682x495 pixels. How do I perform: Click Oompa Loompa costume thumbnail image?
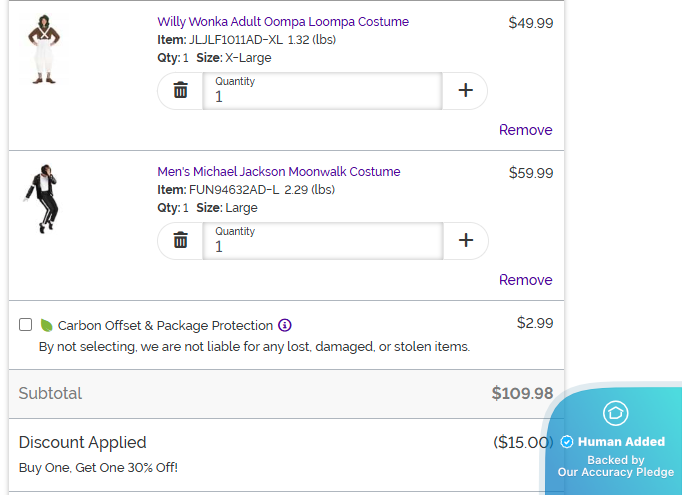[44, 49]
